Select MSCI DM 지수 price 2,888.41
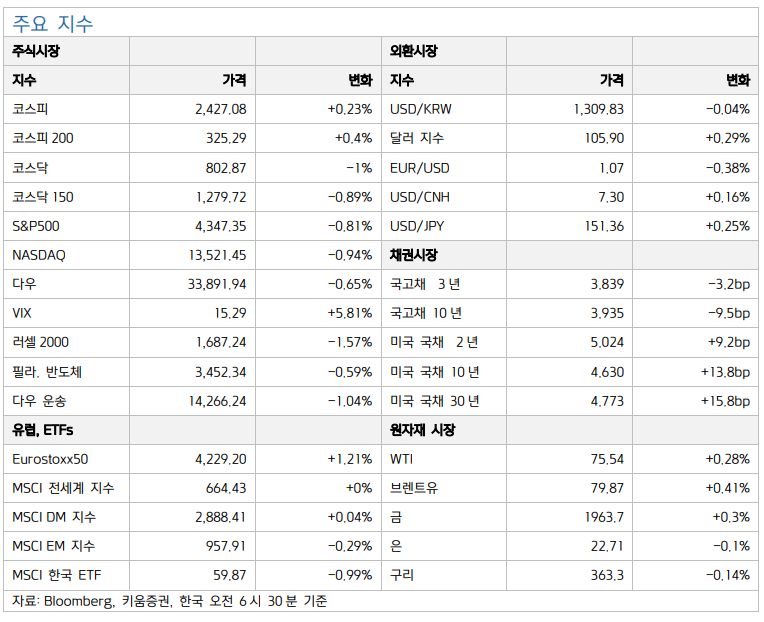 (221, 517)
